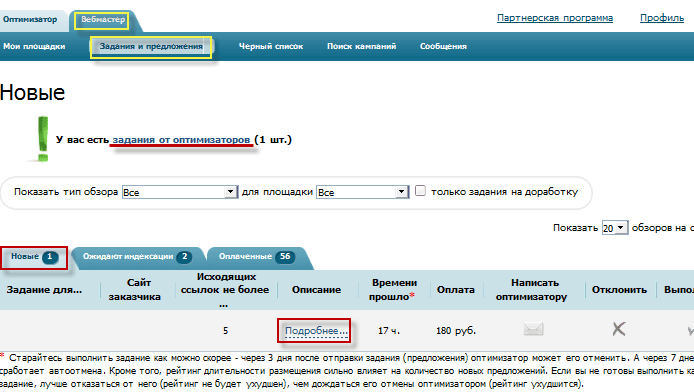Click the checkmark icon to complete the task
The image size is (694, 392).
690,330
